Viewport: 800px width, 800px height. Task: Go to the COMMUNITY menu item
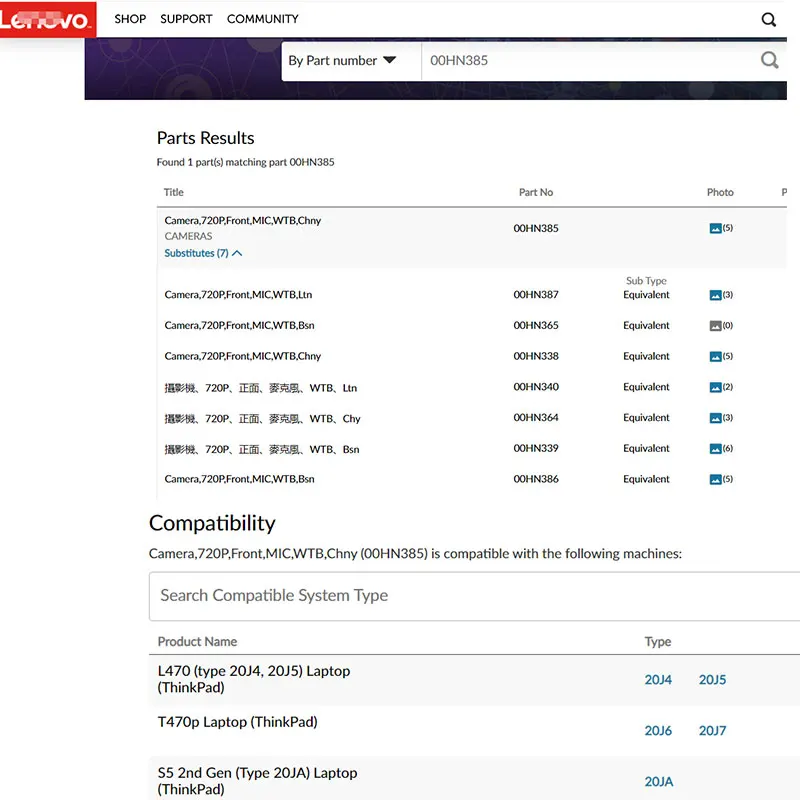pos(262,19)
